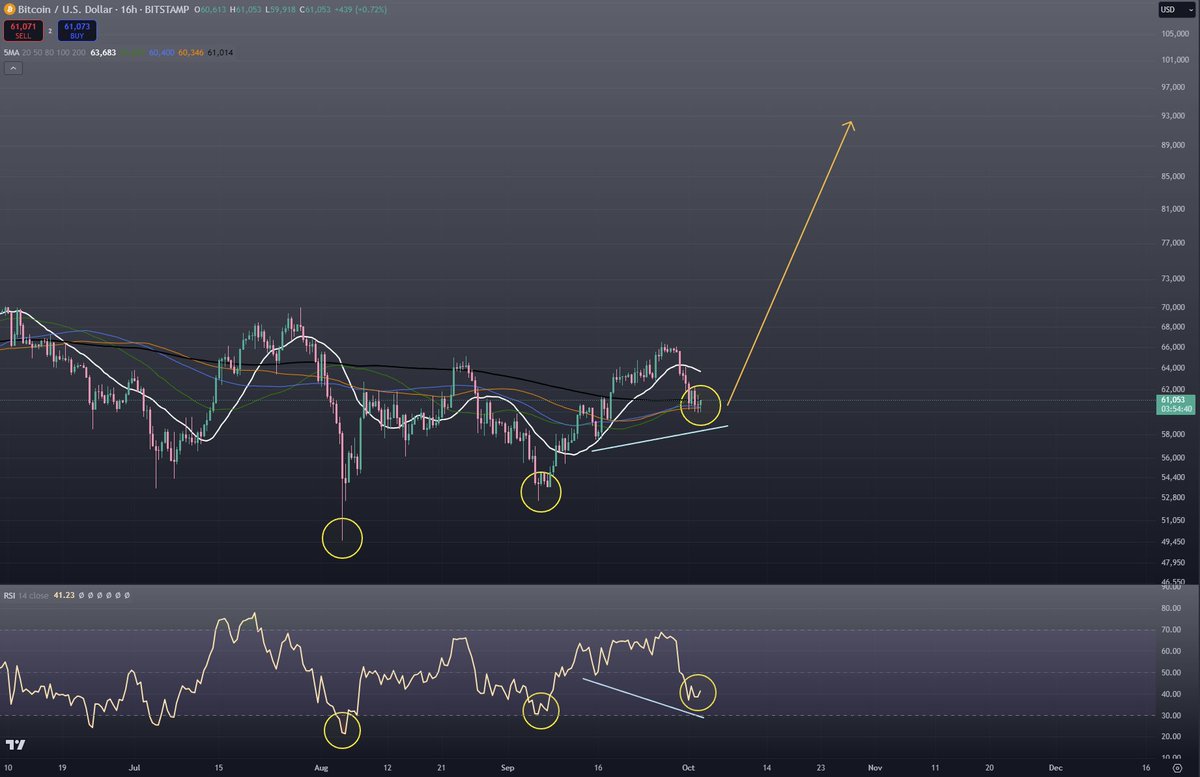Click 89,000 on the price axis
Viewport: 1200px width, 777px height.
click(x=1171, y=146)
